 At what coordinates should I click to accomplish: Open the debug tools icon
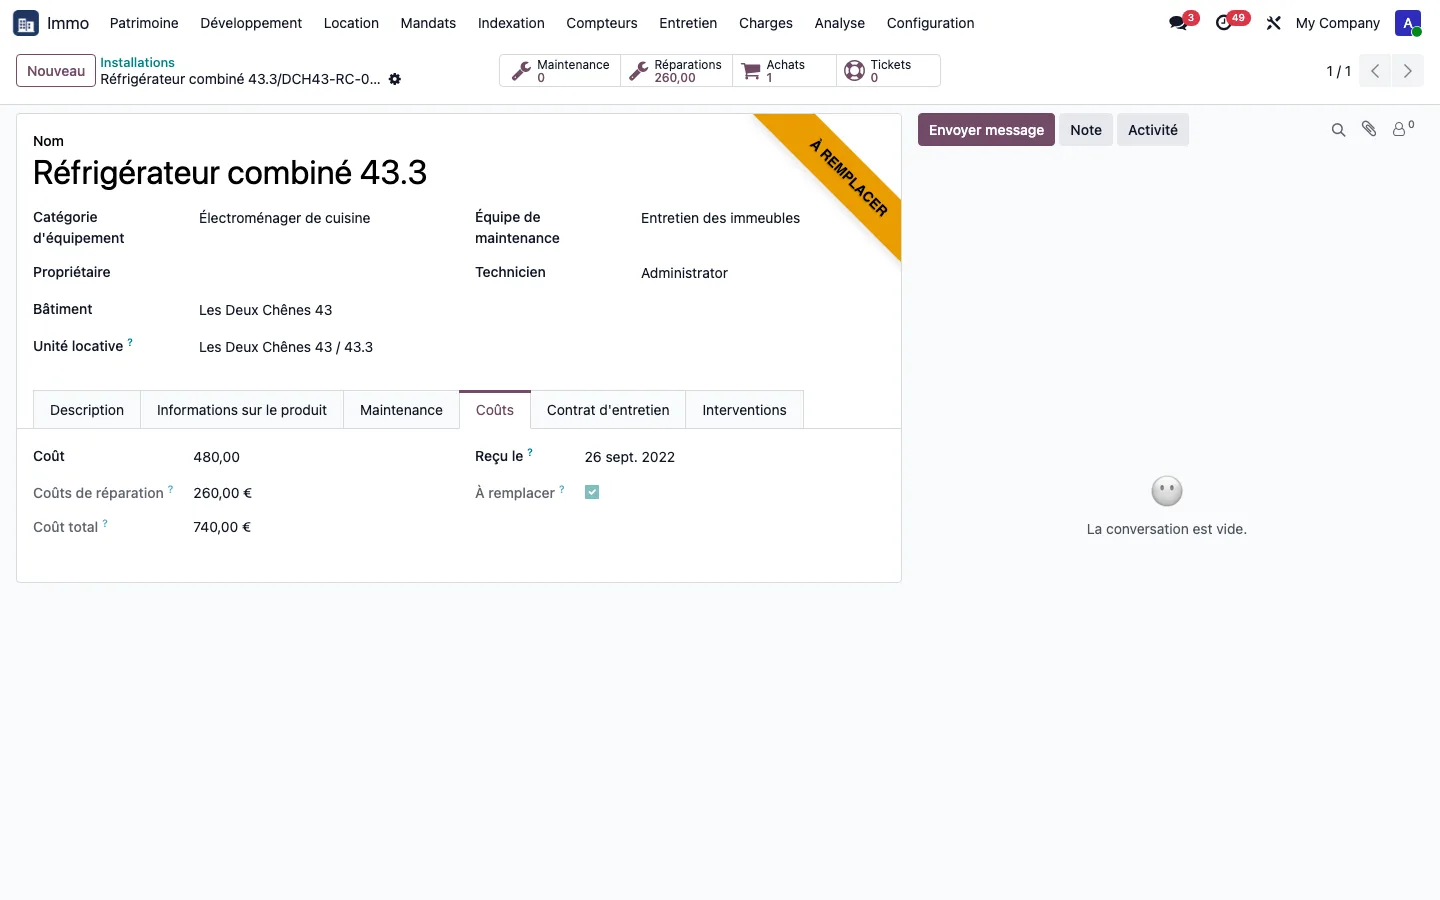coord(1273,23)
